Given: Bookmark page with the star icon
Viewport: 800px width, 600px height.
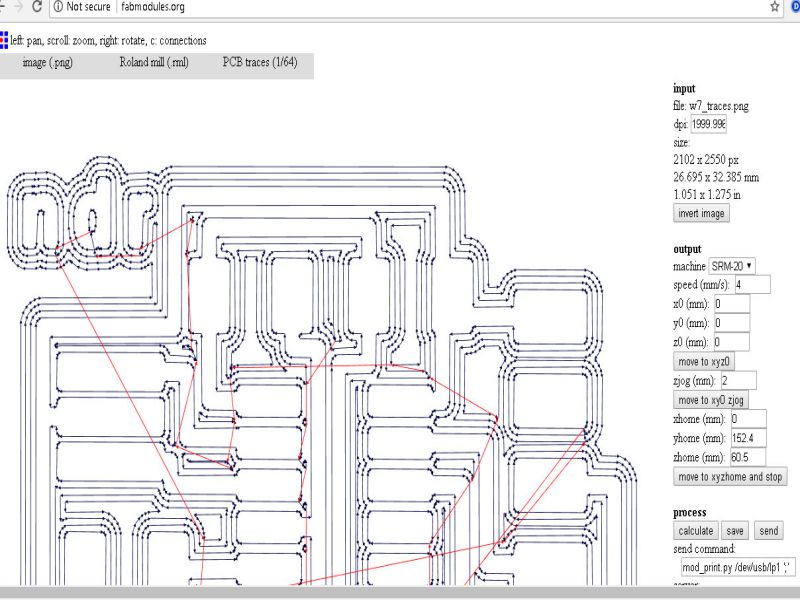Looking at the screenshot, I should pos(774,7).
